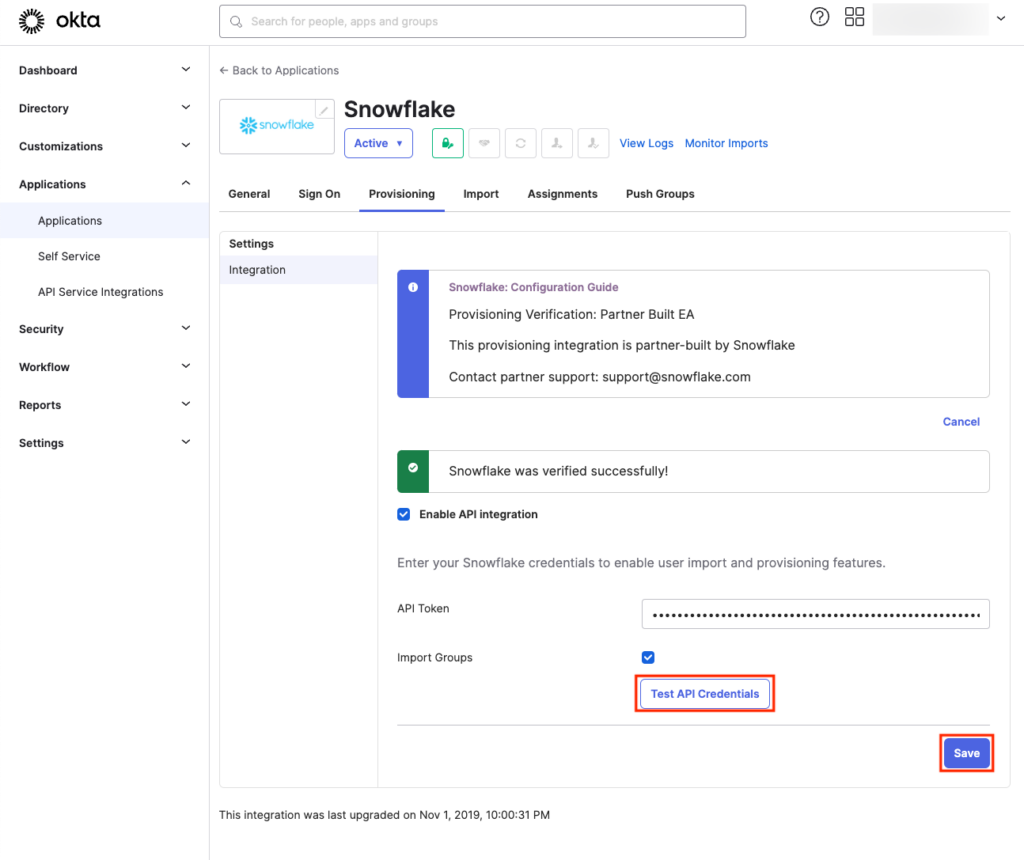Viewport: 1024px width, 860px height.
Task: Disable the Enable API integration checkbox
Action: pyautogui.click(x=403, y=514)
